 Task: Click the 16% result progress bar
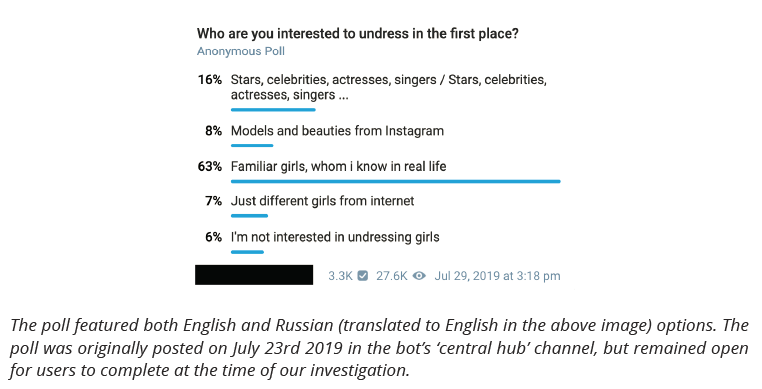[273, 110]
